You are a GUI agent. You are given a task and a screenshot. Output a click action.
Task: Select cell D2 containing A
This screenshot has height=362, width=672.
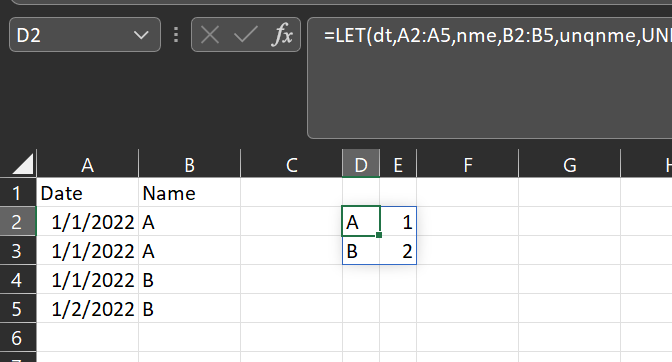coord(361,221)
